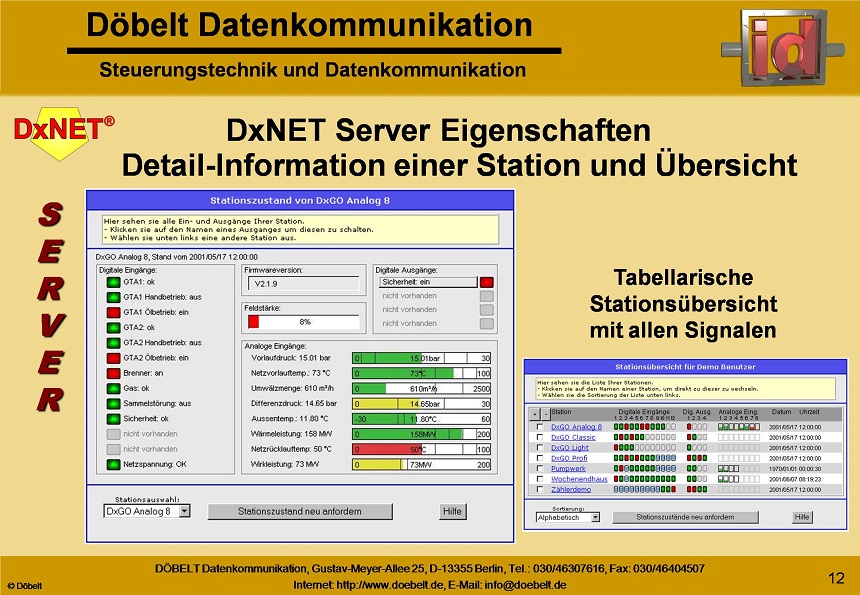
Task: Check the checkbox beside Pumpwerk
Action: tap(539, 467)
